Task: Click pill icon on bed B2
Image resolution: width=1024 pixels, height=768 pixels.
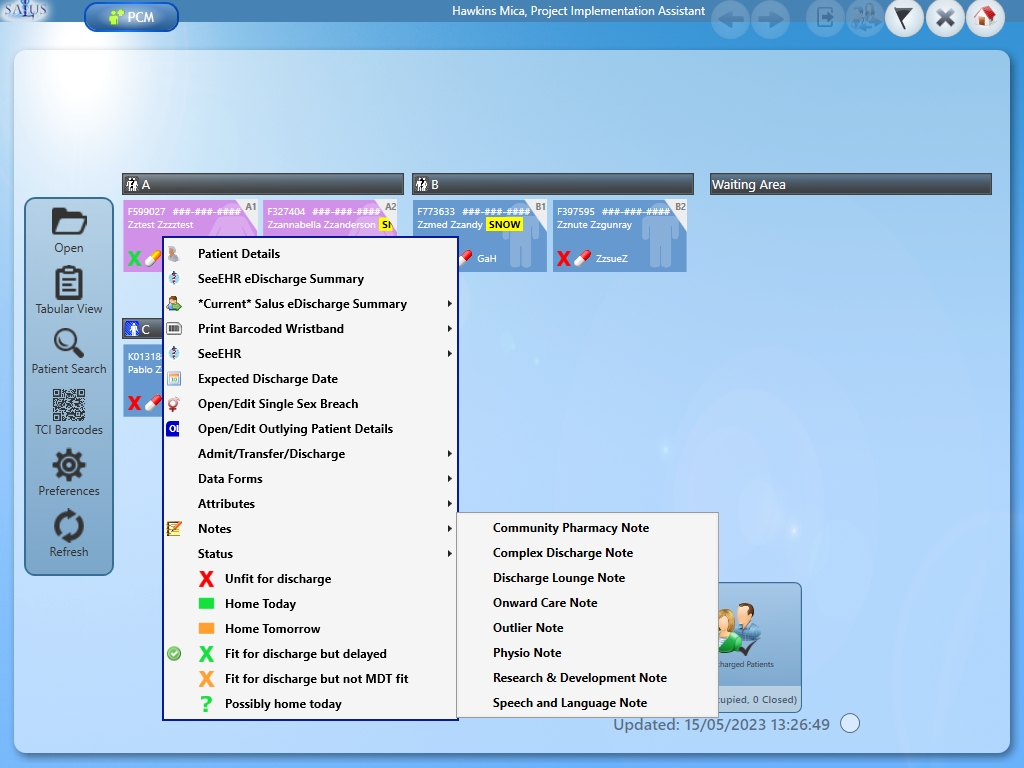Action: click(583, 258)
